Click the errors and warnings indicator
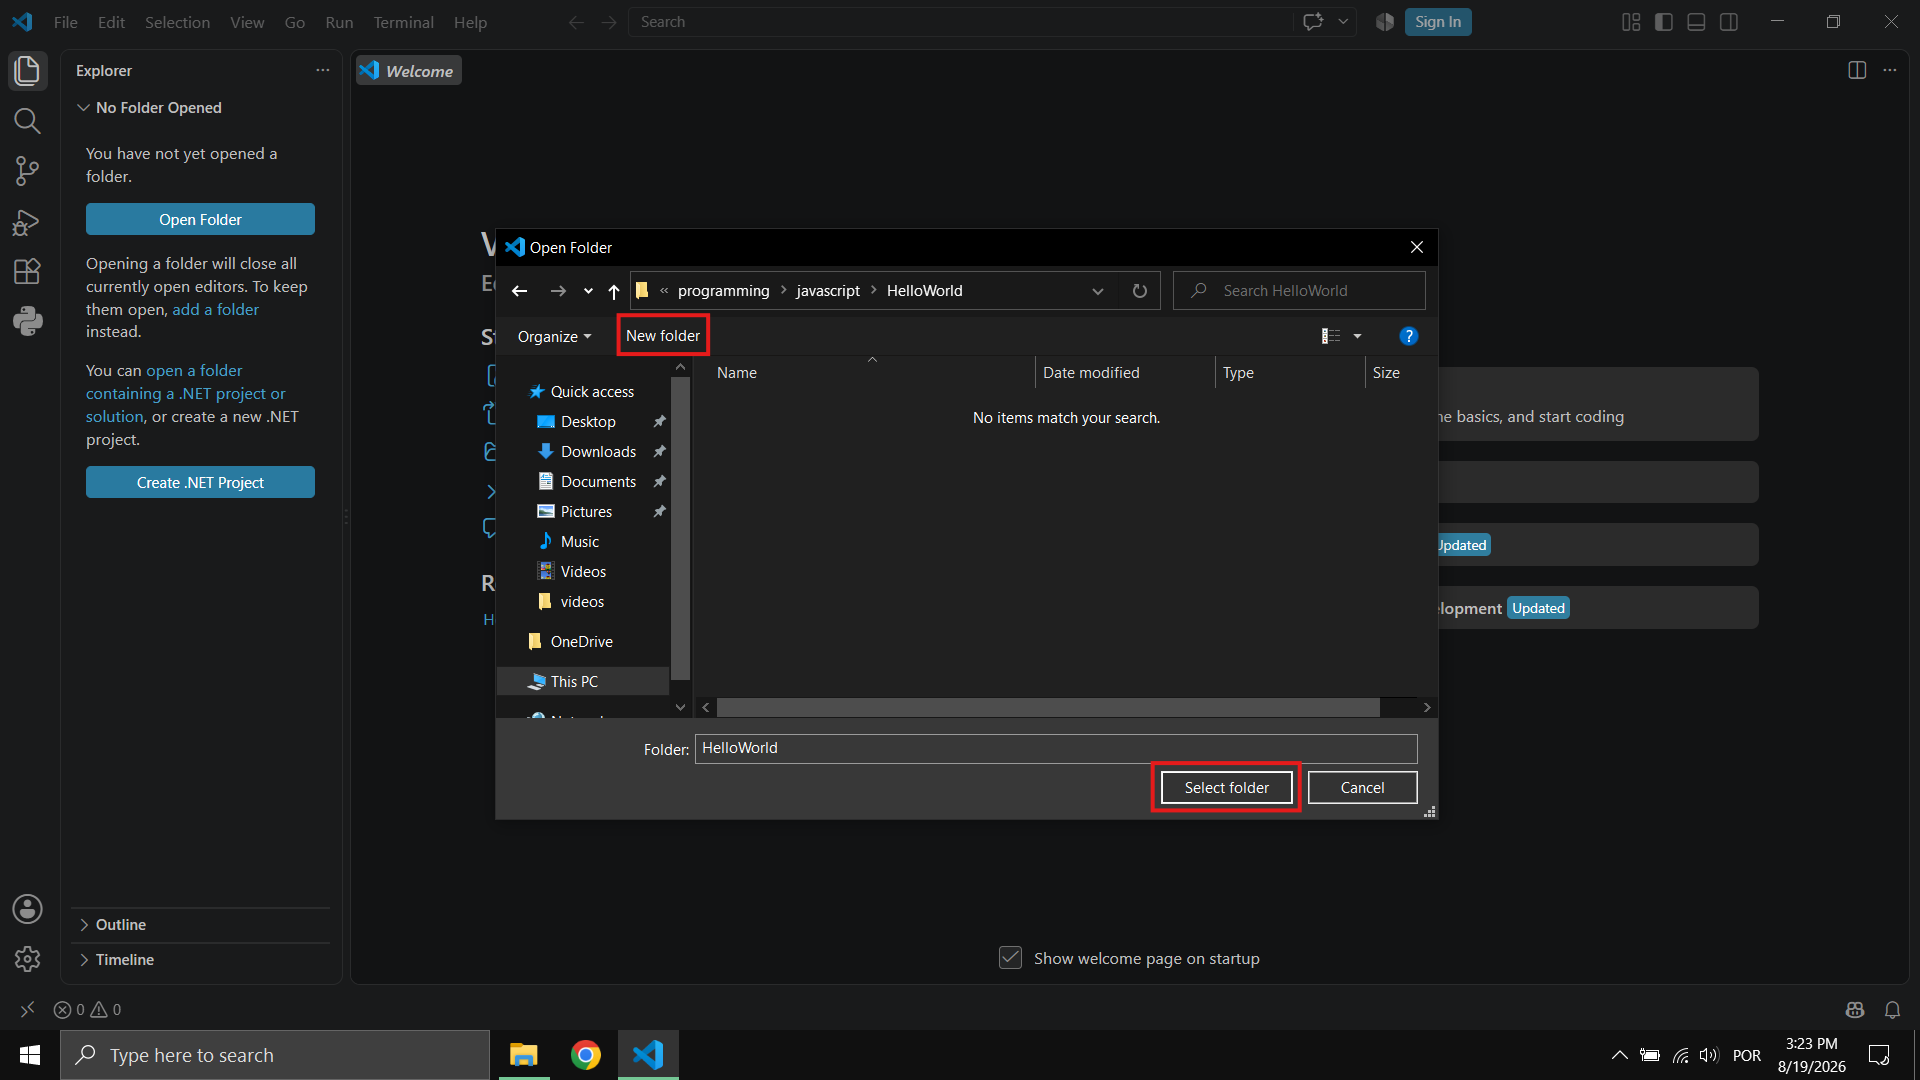Viewport: 1920px width, 1080px height. (x=88, y=1010)
